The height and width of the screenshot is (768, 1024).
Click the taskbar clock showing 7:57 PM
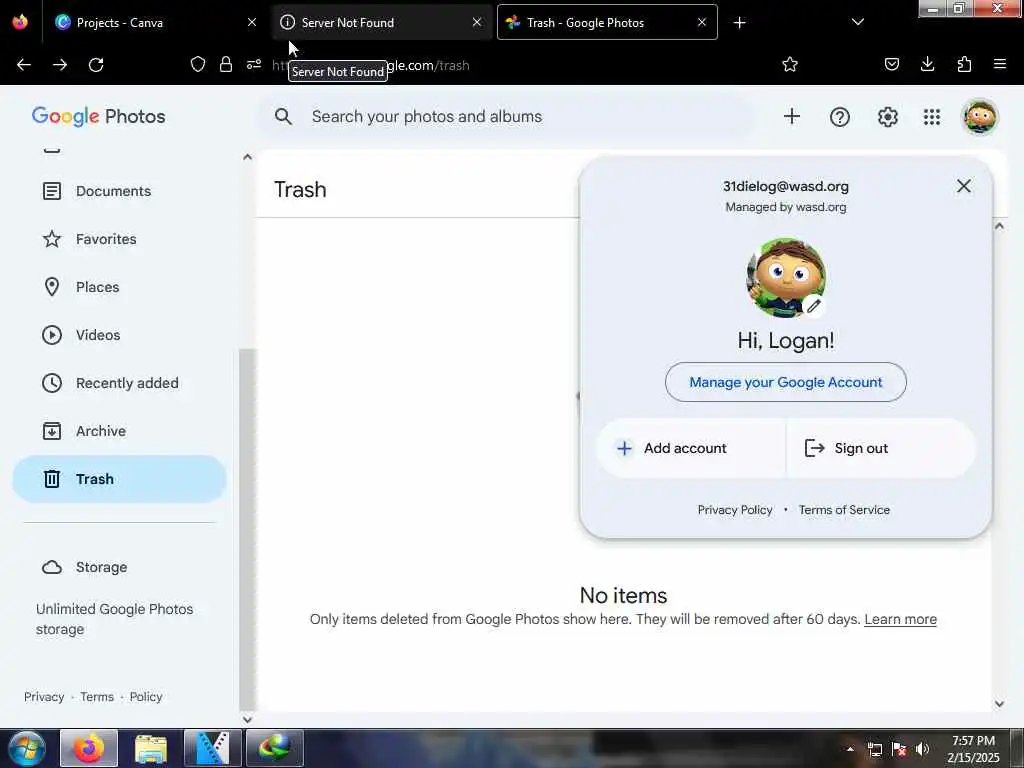(973, 749)
